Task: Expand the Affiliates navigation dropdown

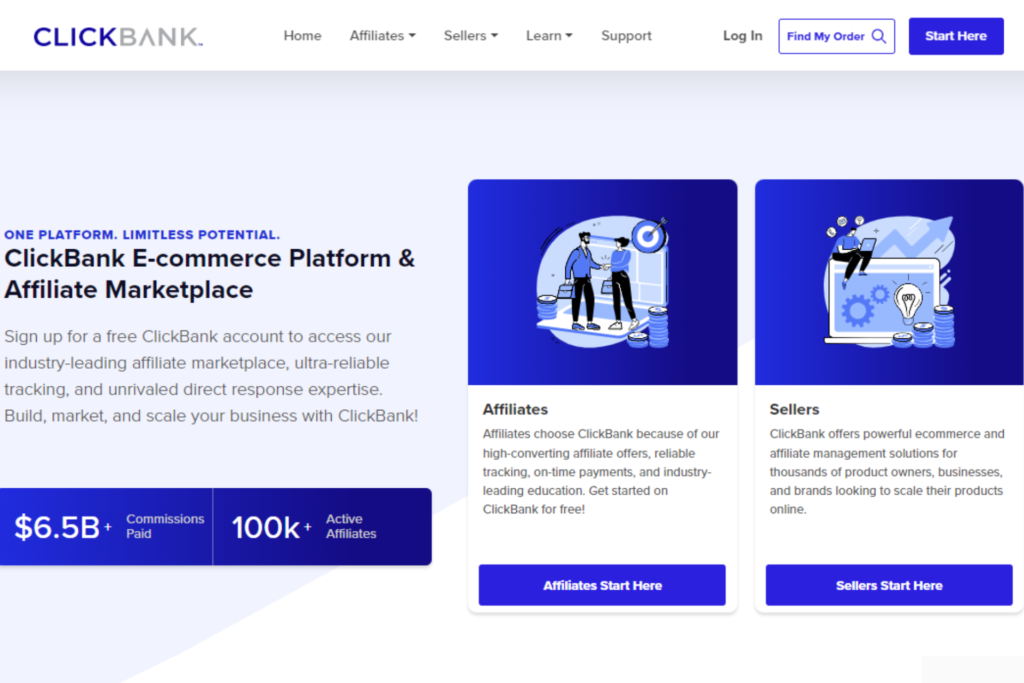Action: (383, 36)
